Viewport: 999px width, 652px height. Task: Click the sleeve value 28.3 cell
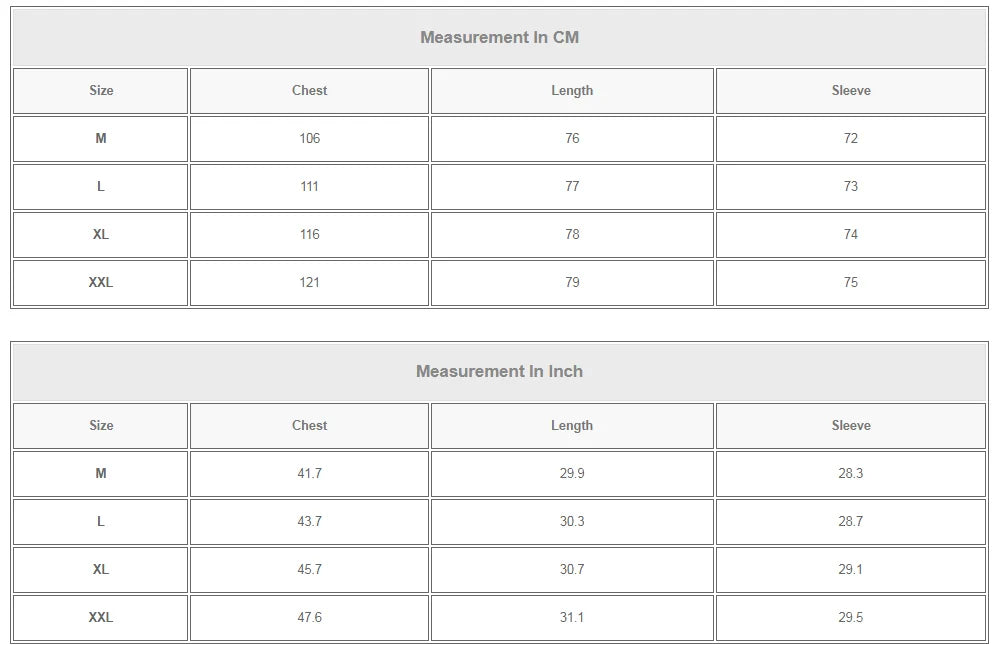[x=850, y=474]
